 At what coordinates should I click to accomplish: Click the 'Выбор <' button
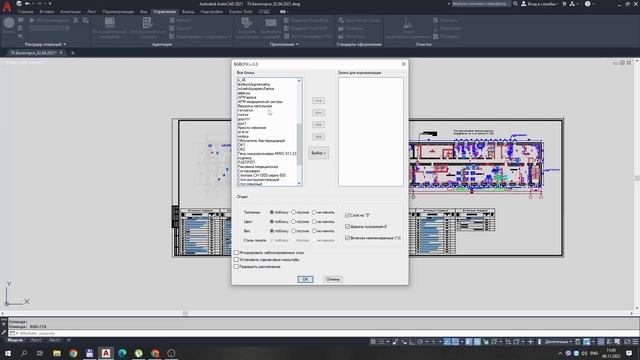[x=318, y=153]
